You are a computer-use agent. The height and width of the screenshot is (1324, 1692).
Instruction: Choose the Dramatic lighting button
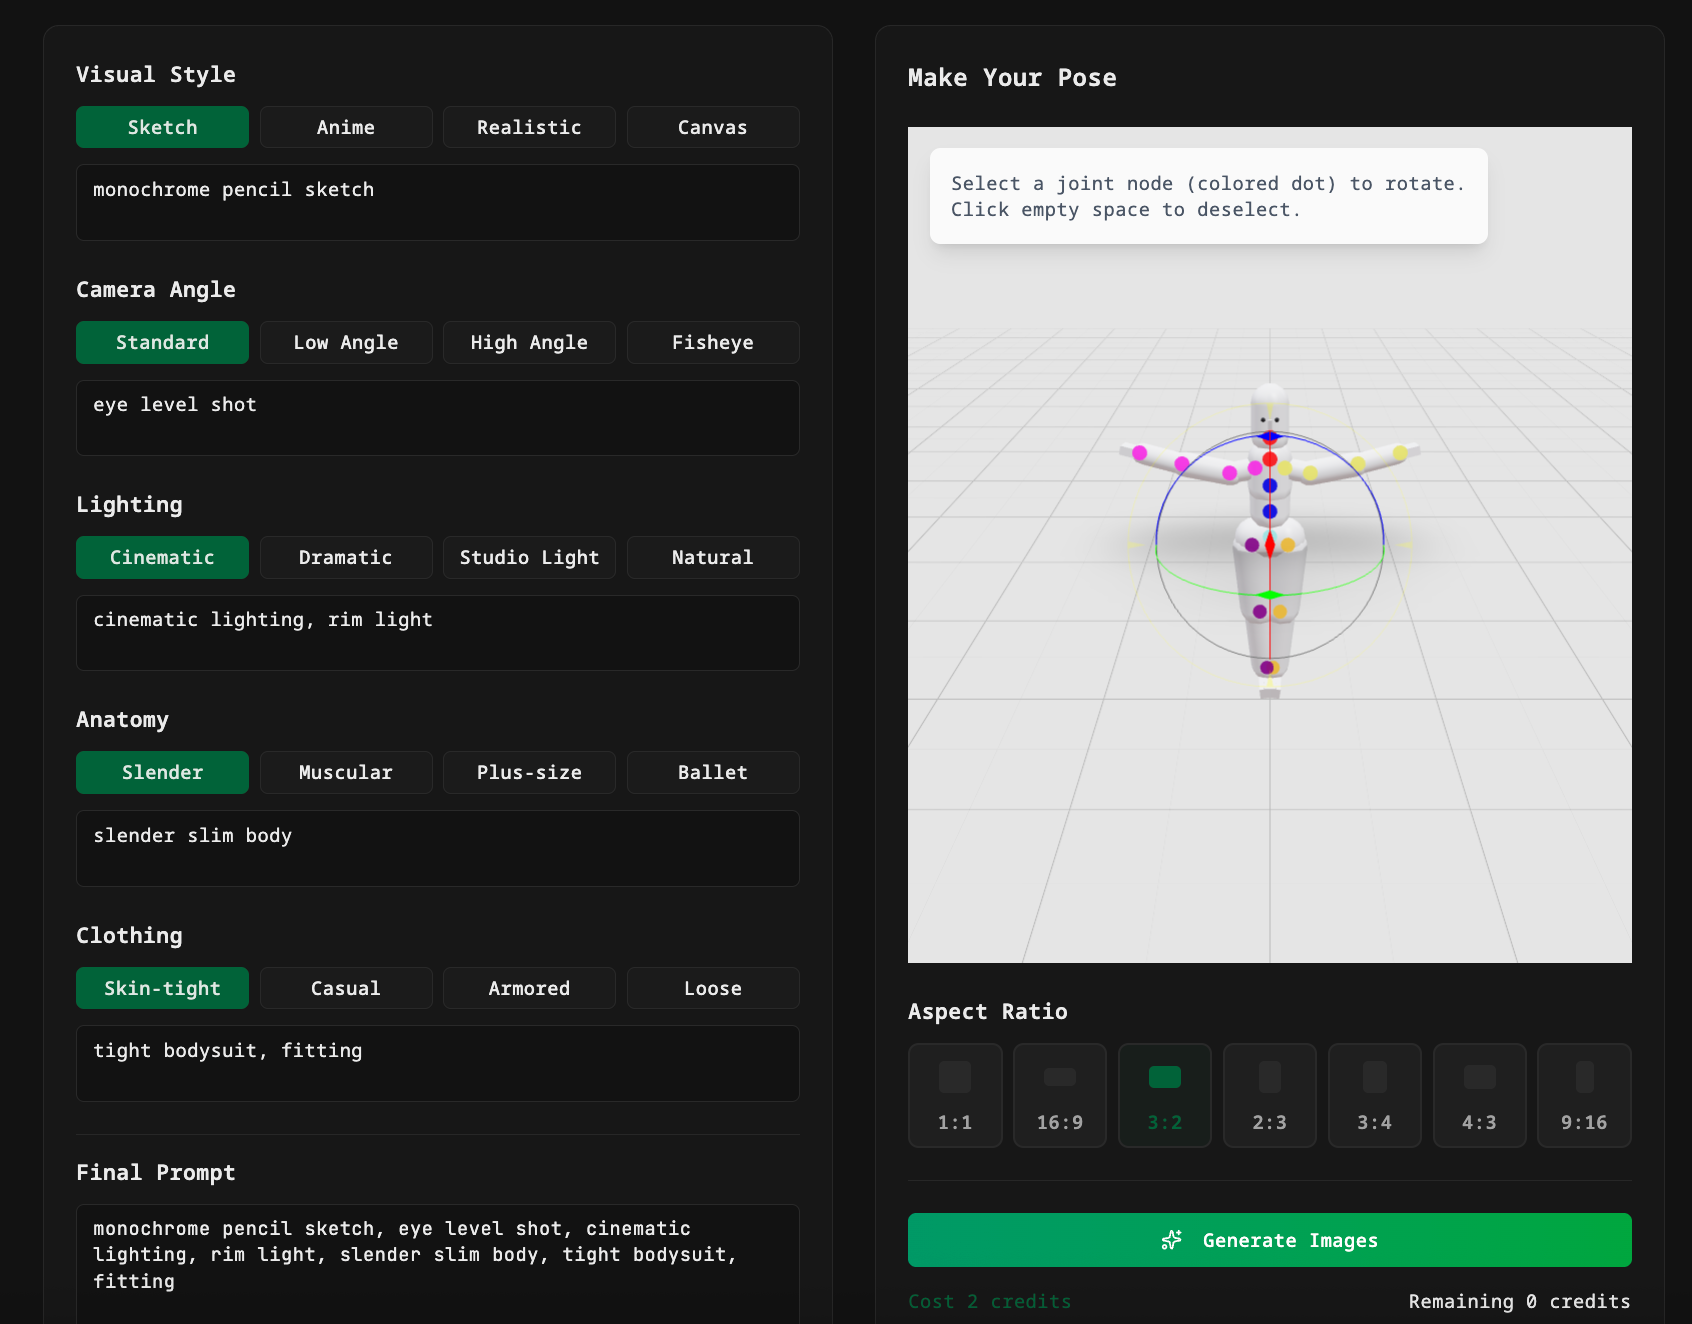pyautogui.click(x=346, y=557)
